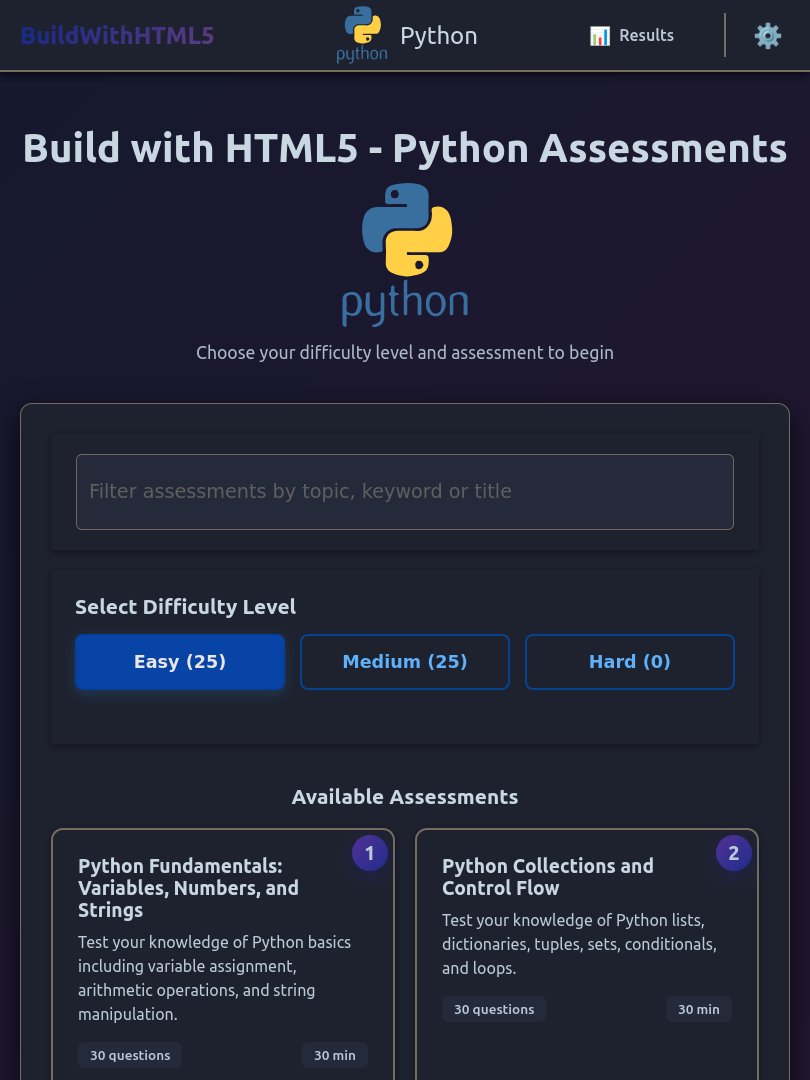Click the Python logo in the navbar
The height and width of the screenshot is (1080, 810).
pyautogui.click(x=362, y=34)
